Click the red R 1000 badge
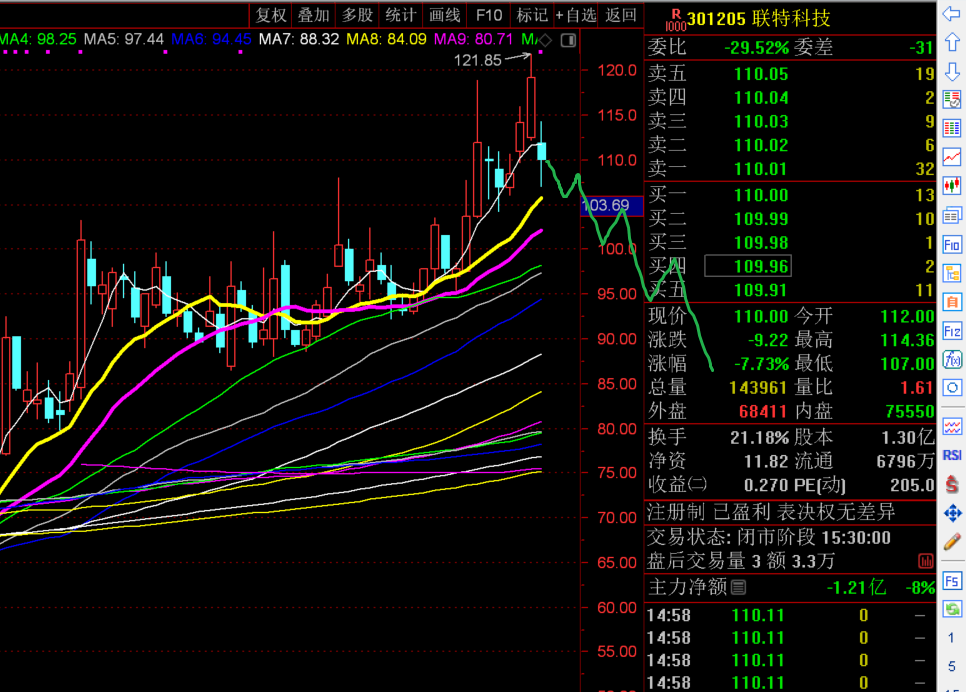 [676, 20]
